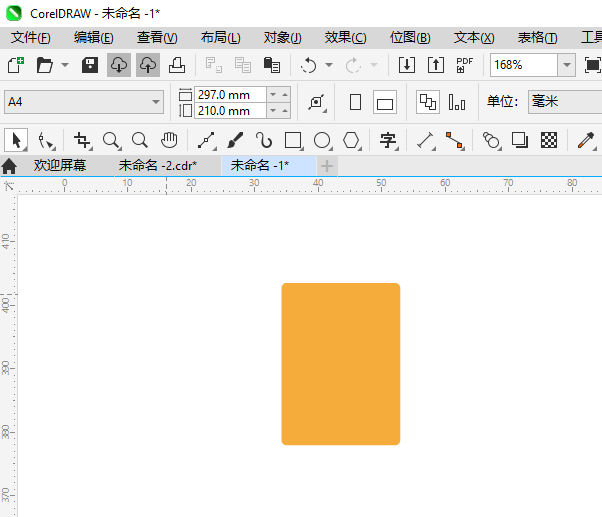Open the 效果(C) menu
The image size is (602, 517).
[346, 38]
